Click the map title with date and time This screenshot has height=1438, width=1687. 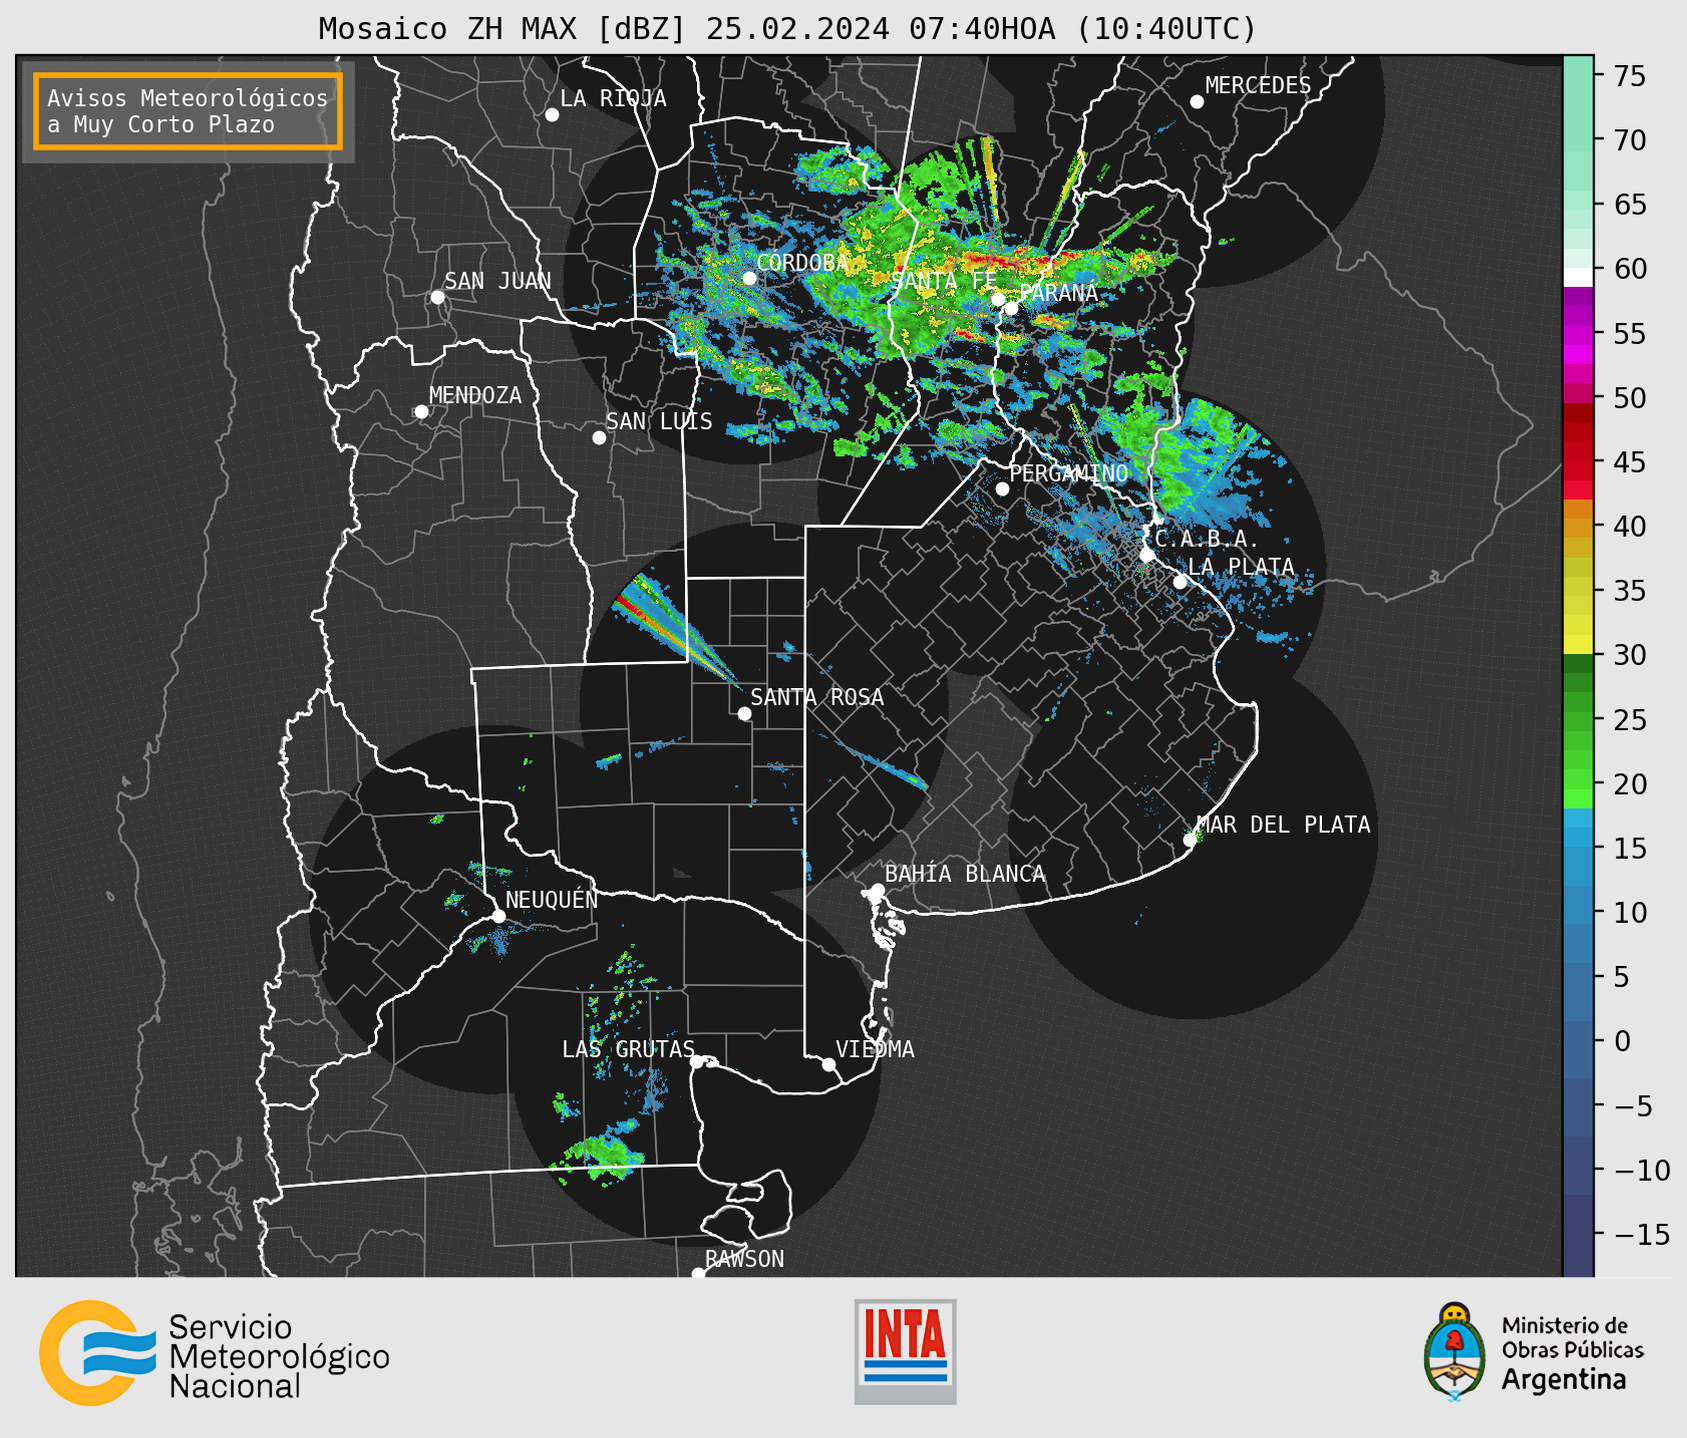tap(787, 29)
